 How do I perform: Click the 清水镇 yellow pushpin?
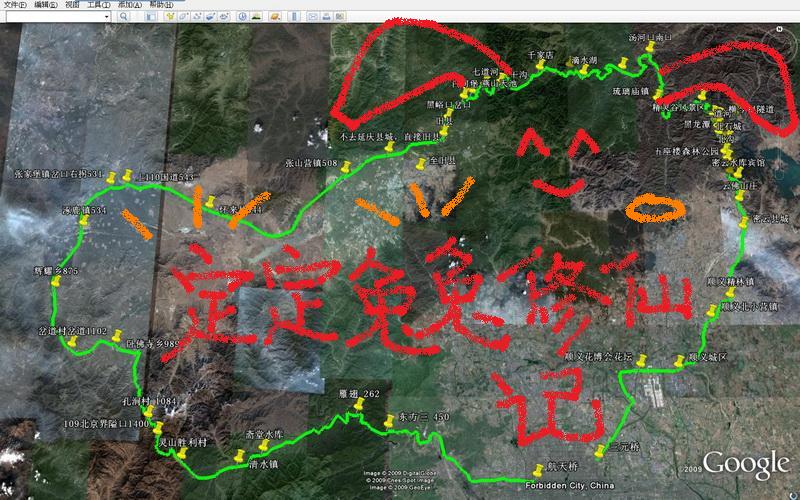coord(239,456)
